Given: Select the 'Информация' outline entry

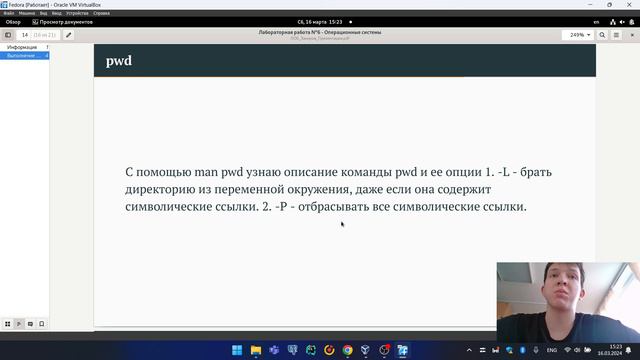Looking at the screenshot, I should (24, 47).
